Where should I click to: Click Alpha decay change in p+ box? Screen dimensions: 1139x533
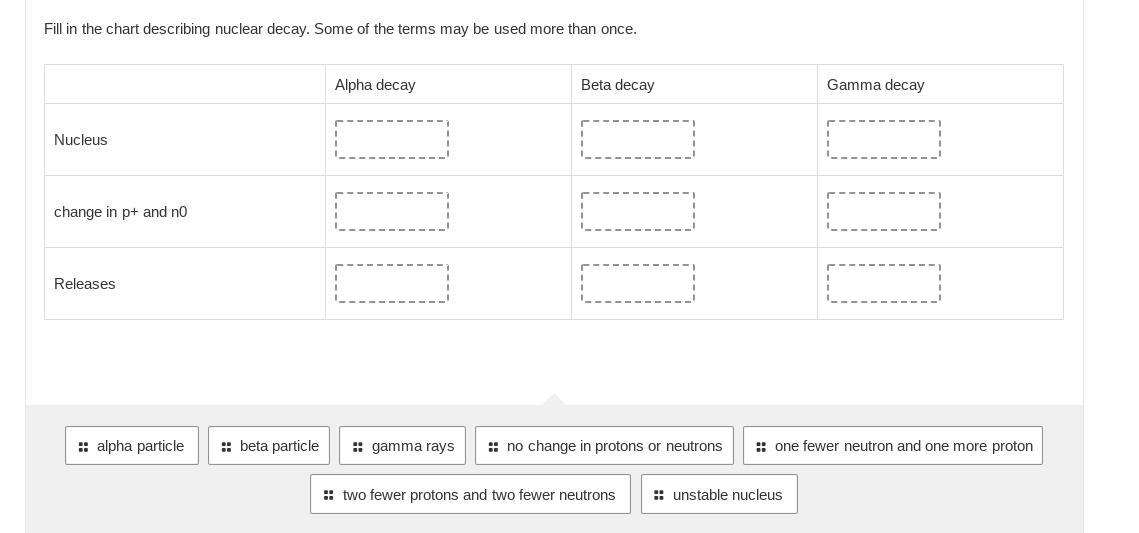pyautogui.click(x=392, y=212)
